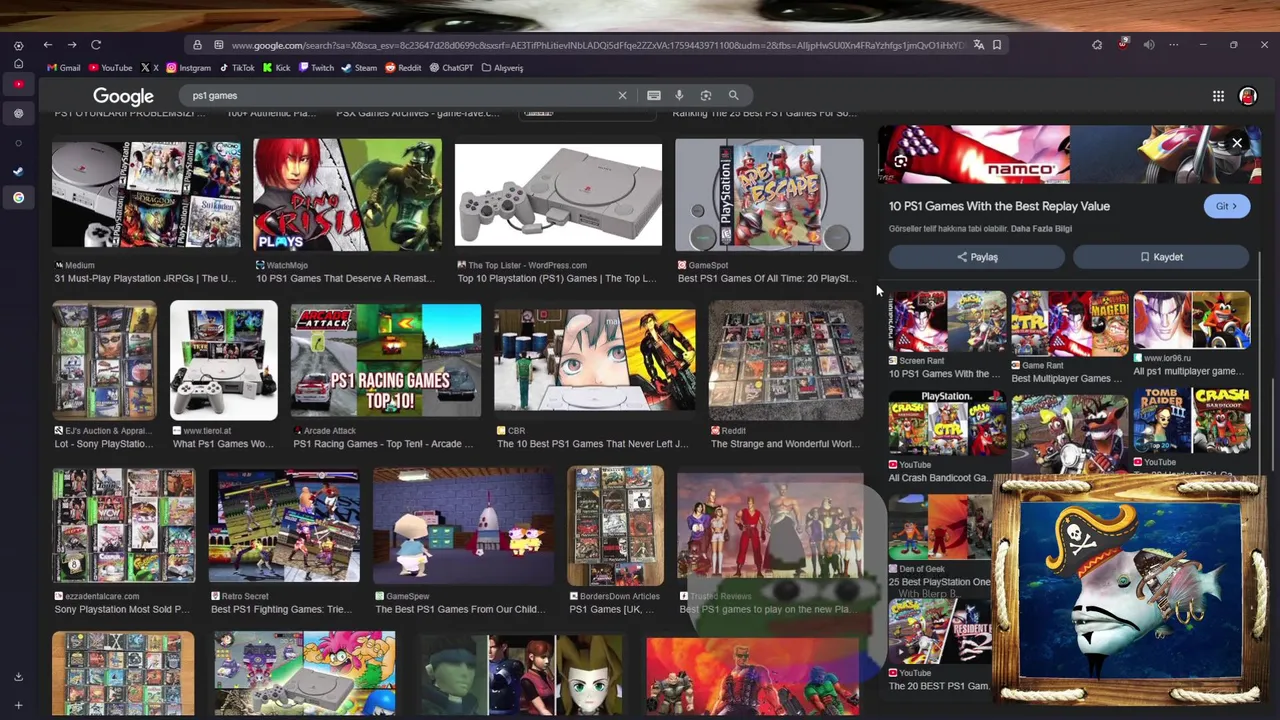Open the Game Rant multiplayer games image
Viewport: 1280px width, 720px height.
point(1069,321)
